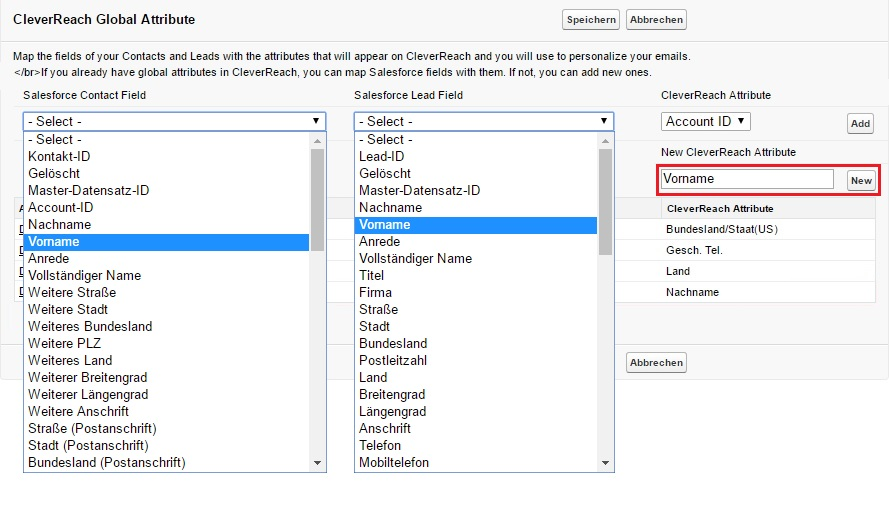The height and width of the screenshot is (517, 889).
Task: Select Straße in the lead field list
Action: (476, 310)
